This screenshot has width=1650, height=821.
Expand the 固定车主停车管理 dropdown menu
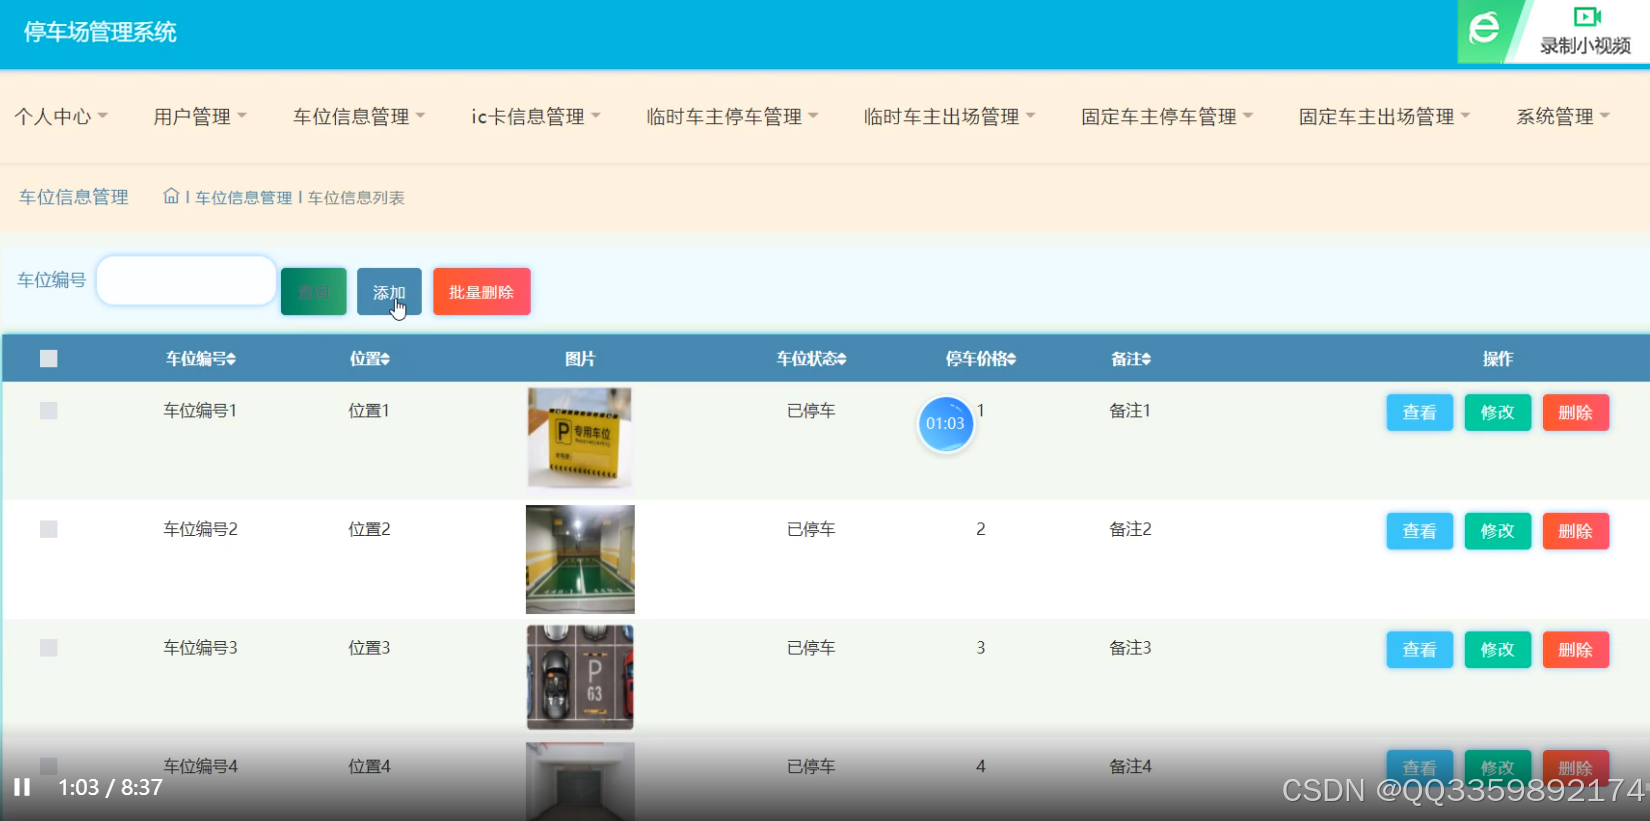[x=1167, y=117]
